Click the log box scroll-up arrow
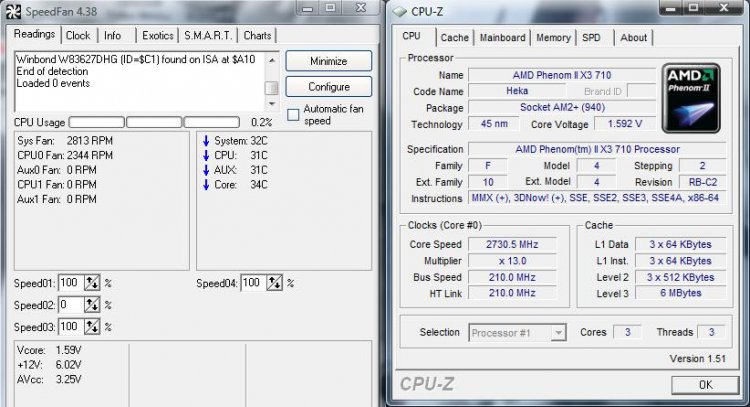Image resolution: width=750 pixels, height=407 pixels. 272,60
